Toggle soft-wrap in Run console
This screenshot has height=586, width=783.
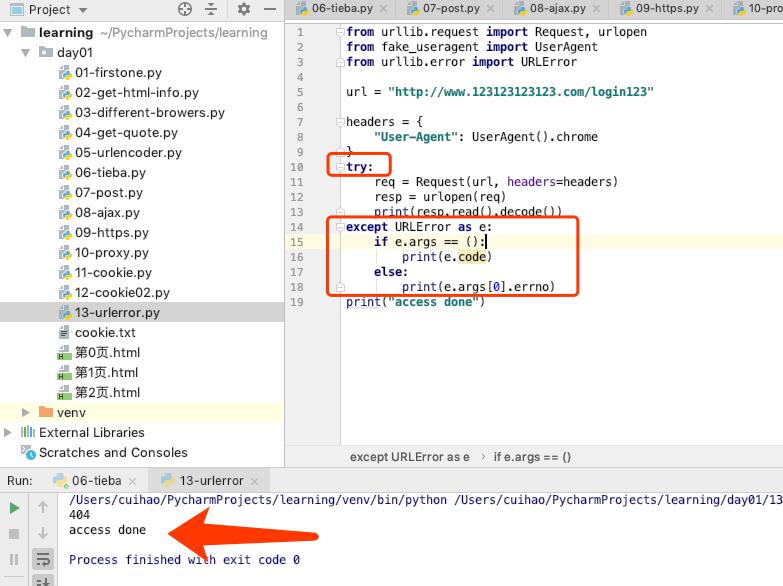tap(43, 560)
